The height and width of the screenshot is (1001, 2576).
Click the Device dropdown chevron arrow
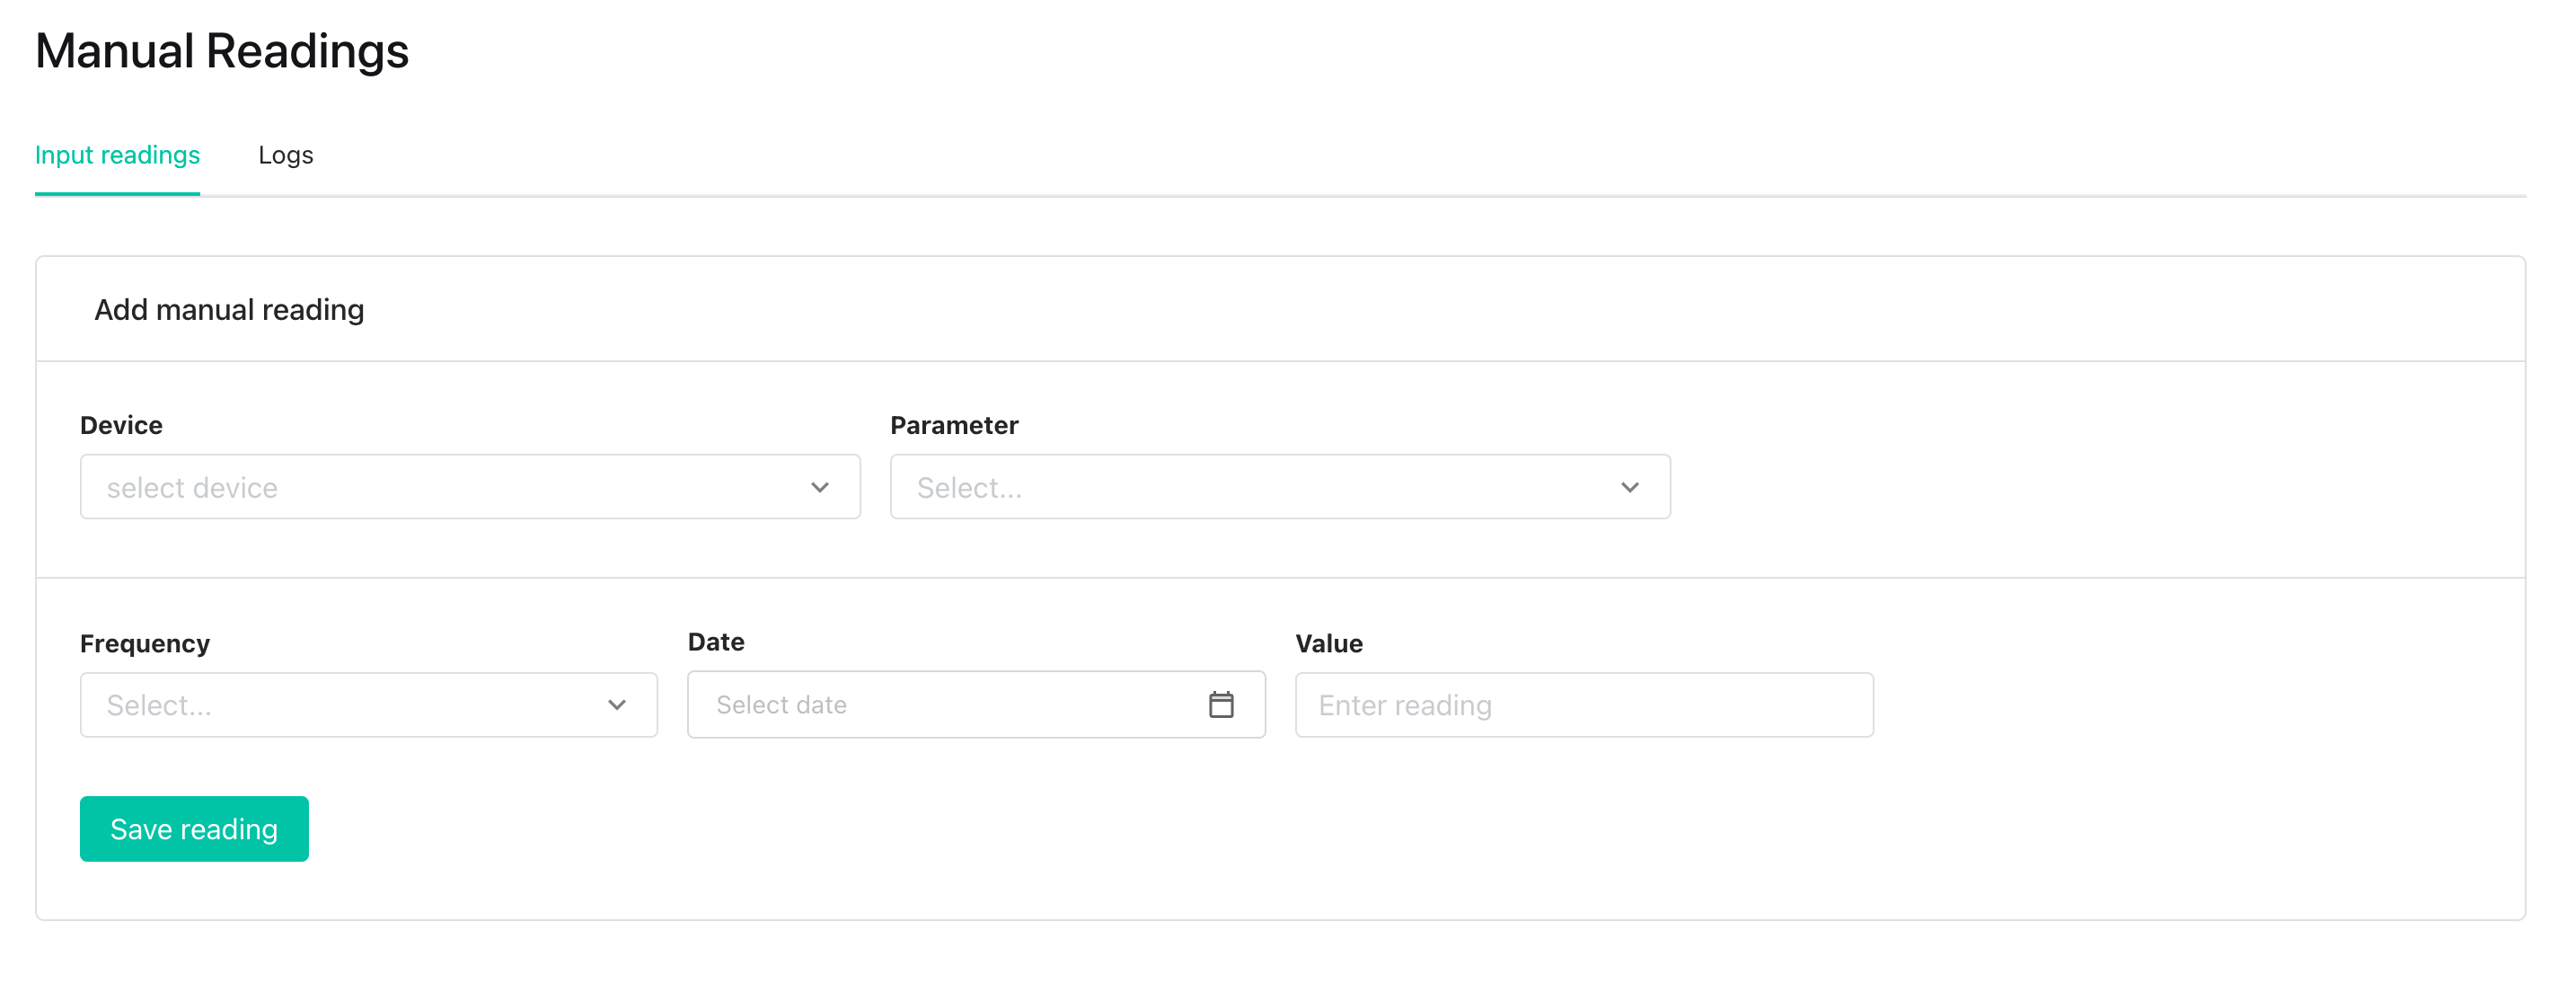coord(819,488)
